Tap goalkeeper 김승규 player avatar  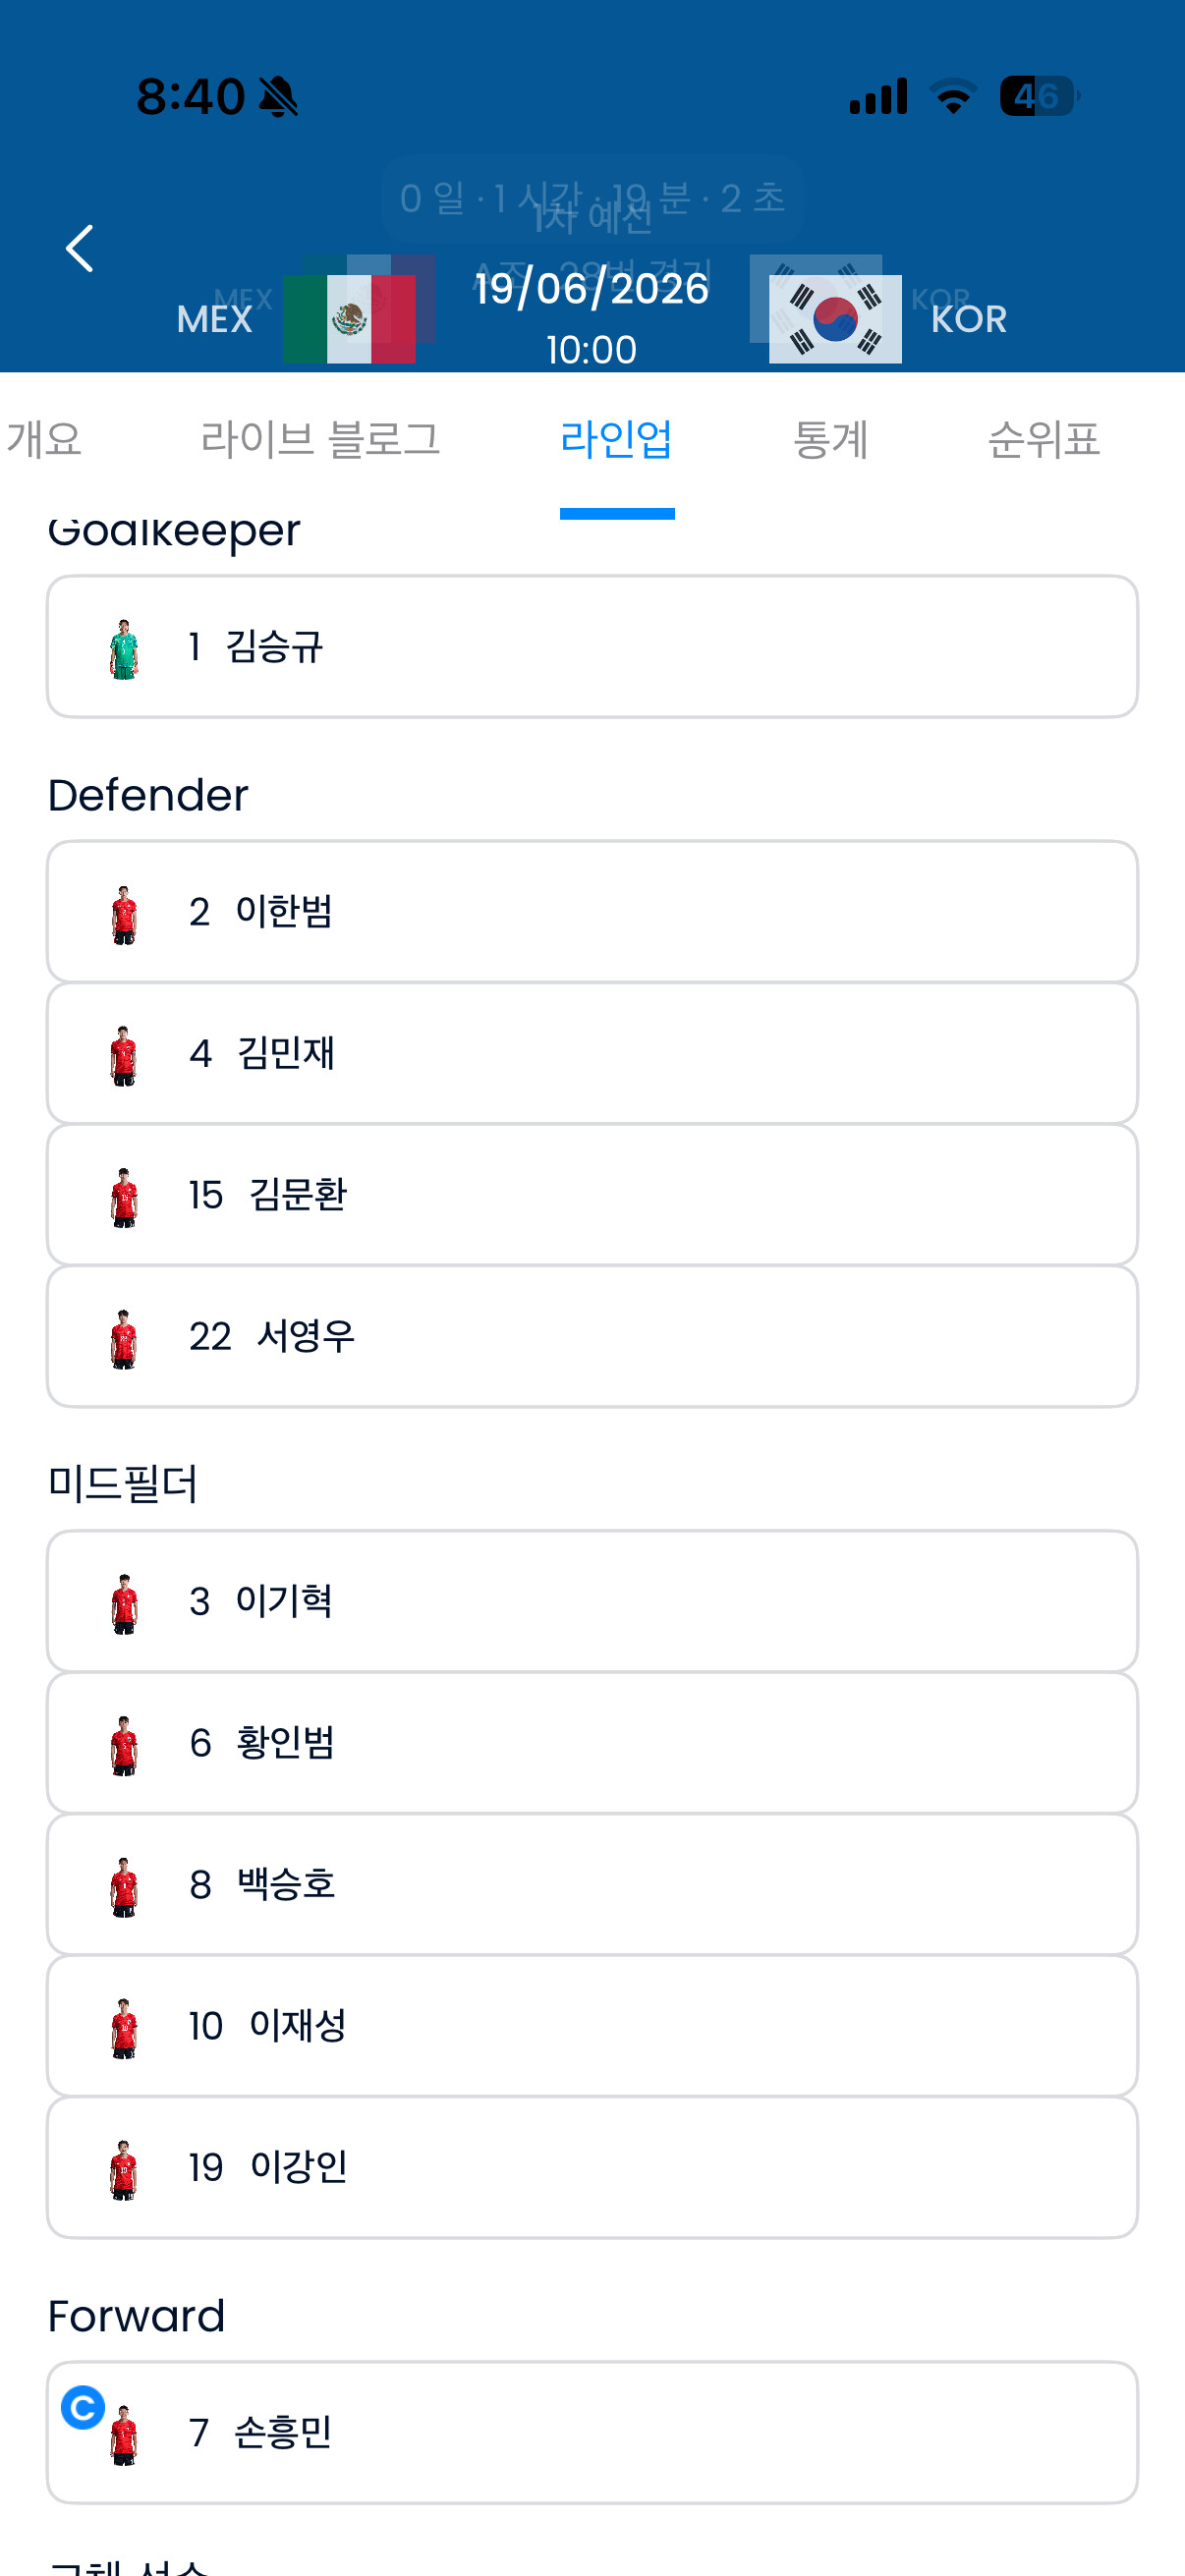(x=124, y=648)
